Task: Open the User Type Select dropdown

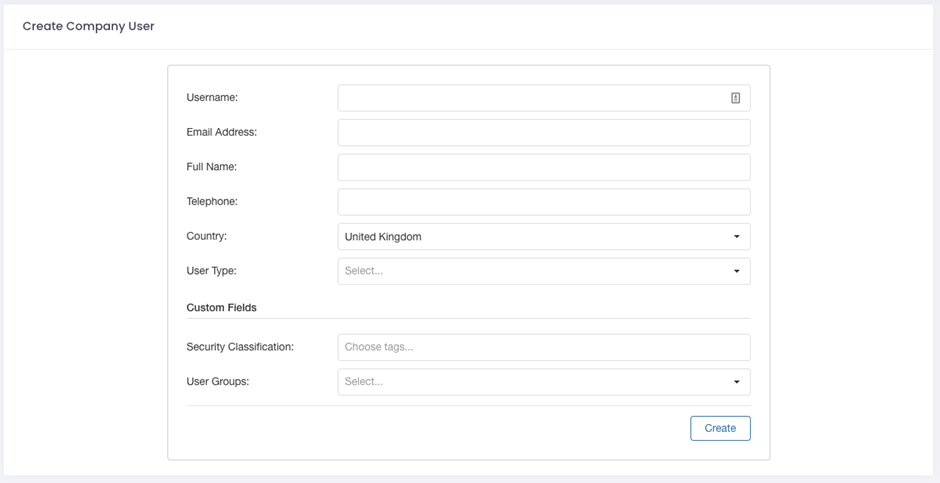Action: [544, 271]
